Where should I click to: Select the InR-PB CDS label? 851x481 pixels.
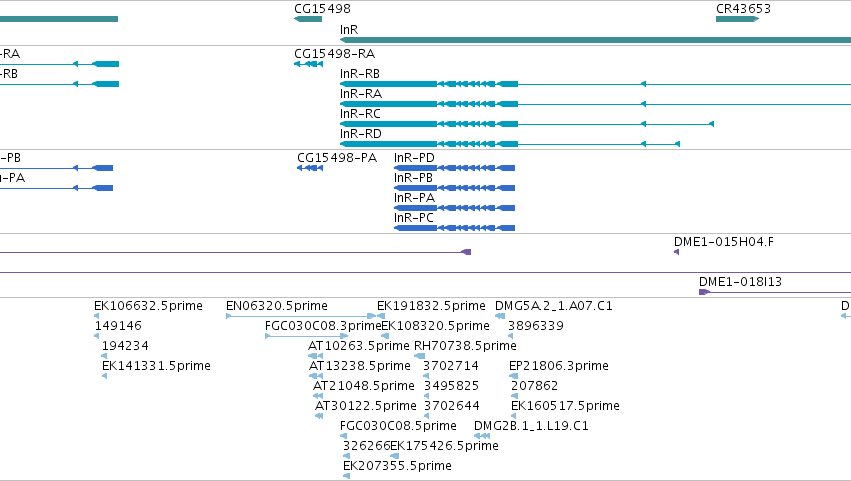coord(413,178)
